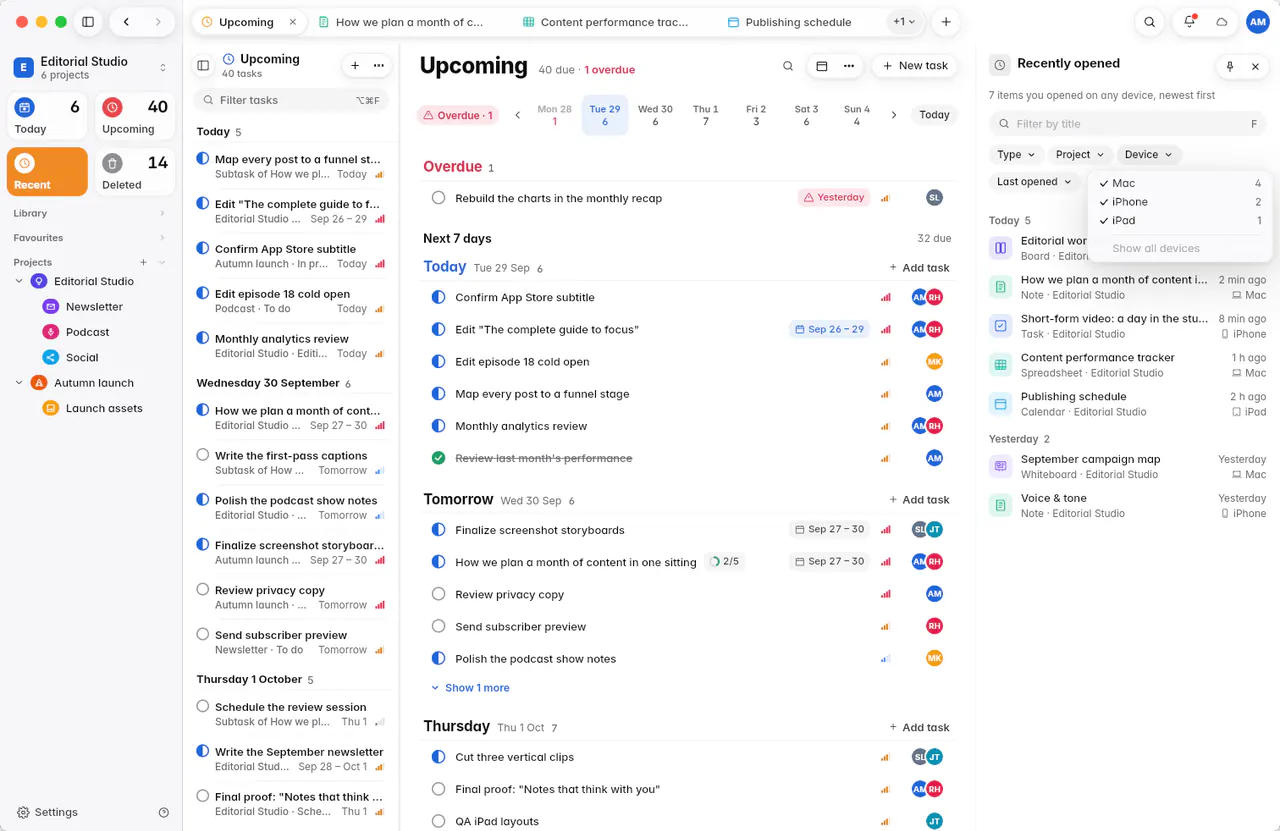Image resolution: width=1280 pixels, height=831 pixels.
Task: Collapse the Editorial Studio project tree
Action: (19, 281)
